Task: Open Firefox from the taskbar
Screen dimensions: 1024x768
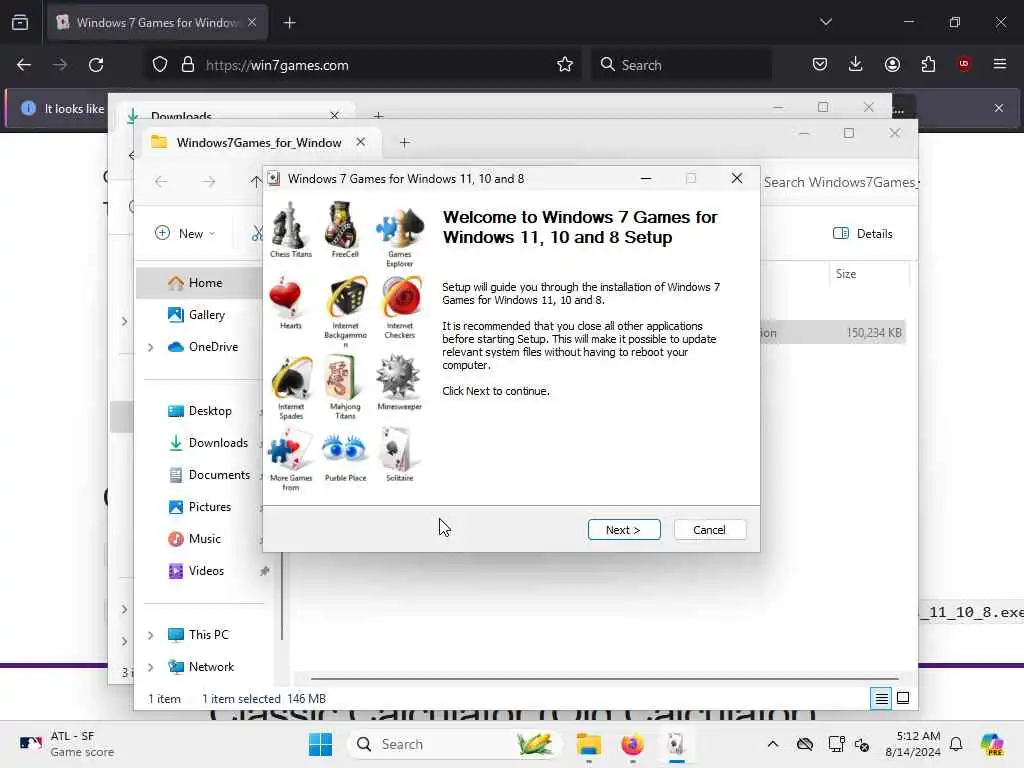Action: click(x=632, y=744)
